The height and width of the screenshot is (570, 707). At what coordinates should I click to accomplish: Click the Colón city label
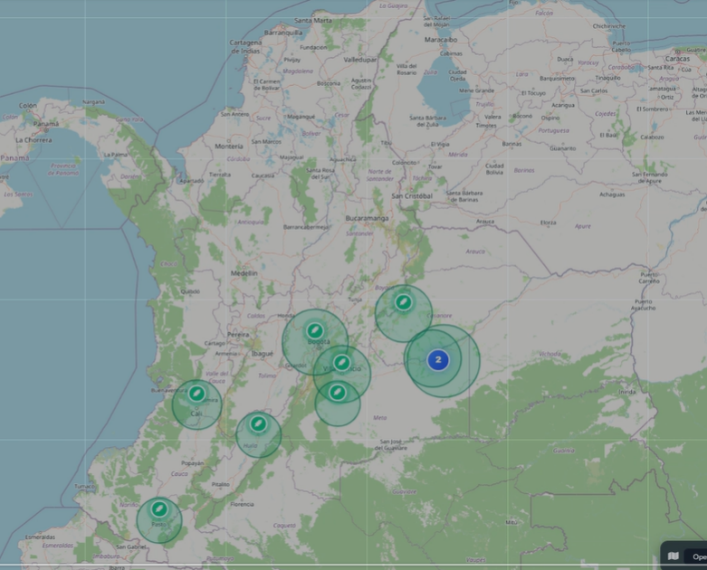[28, 106]
